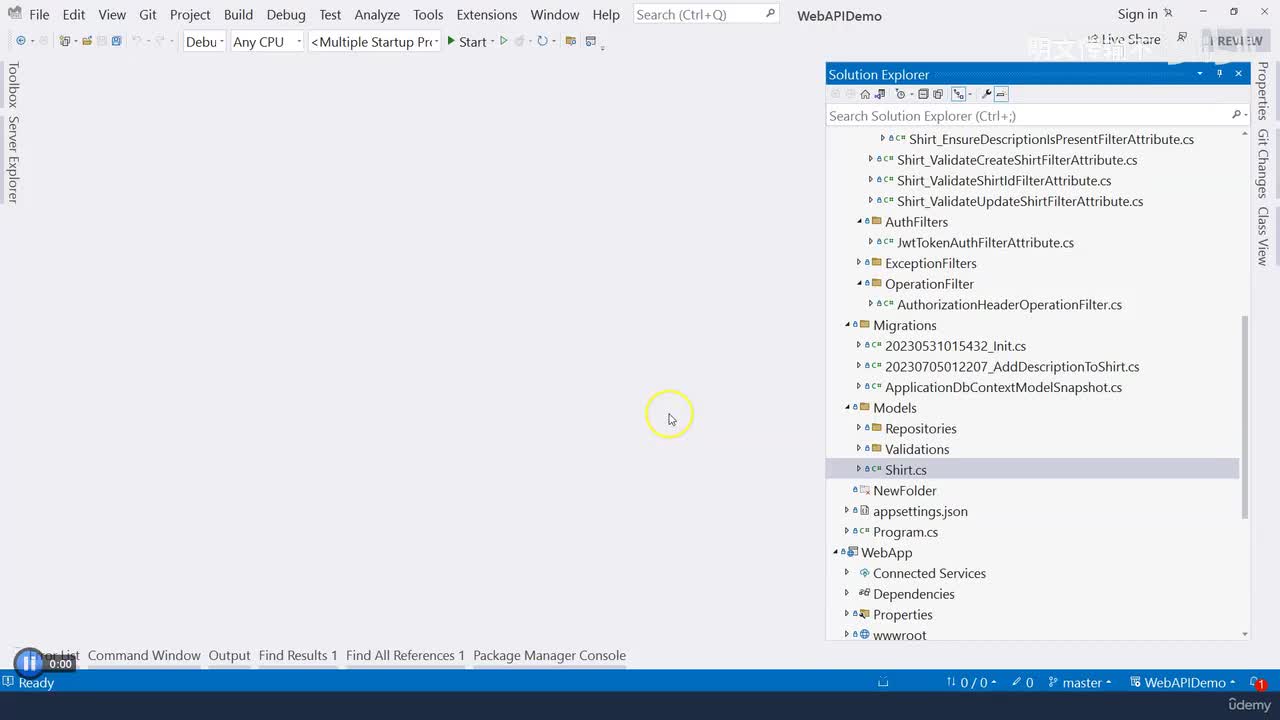
Task: Click the pencil pending changes indicator in the status bar
Action: coord(1022,683)
